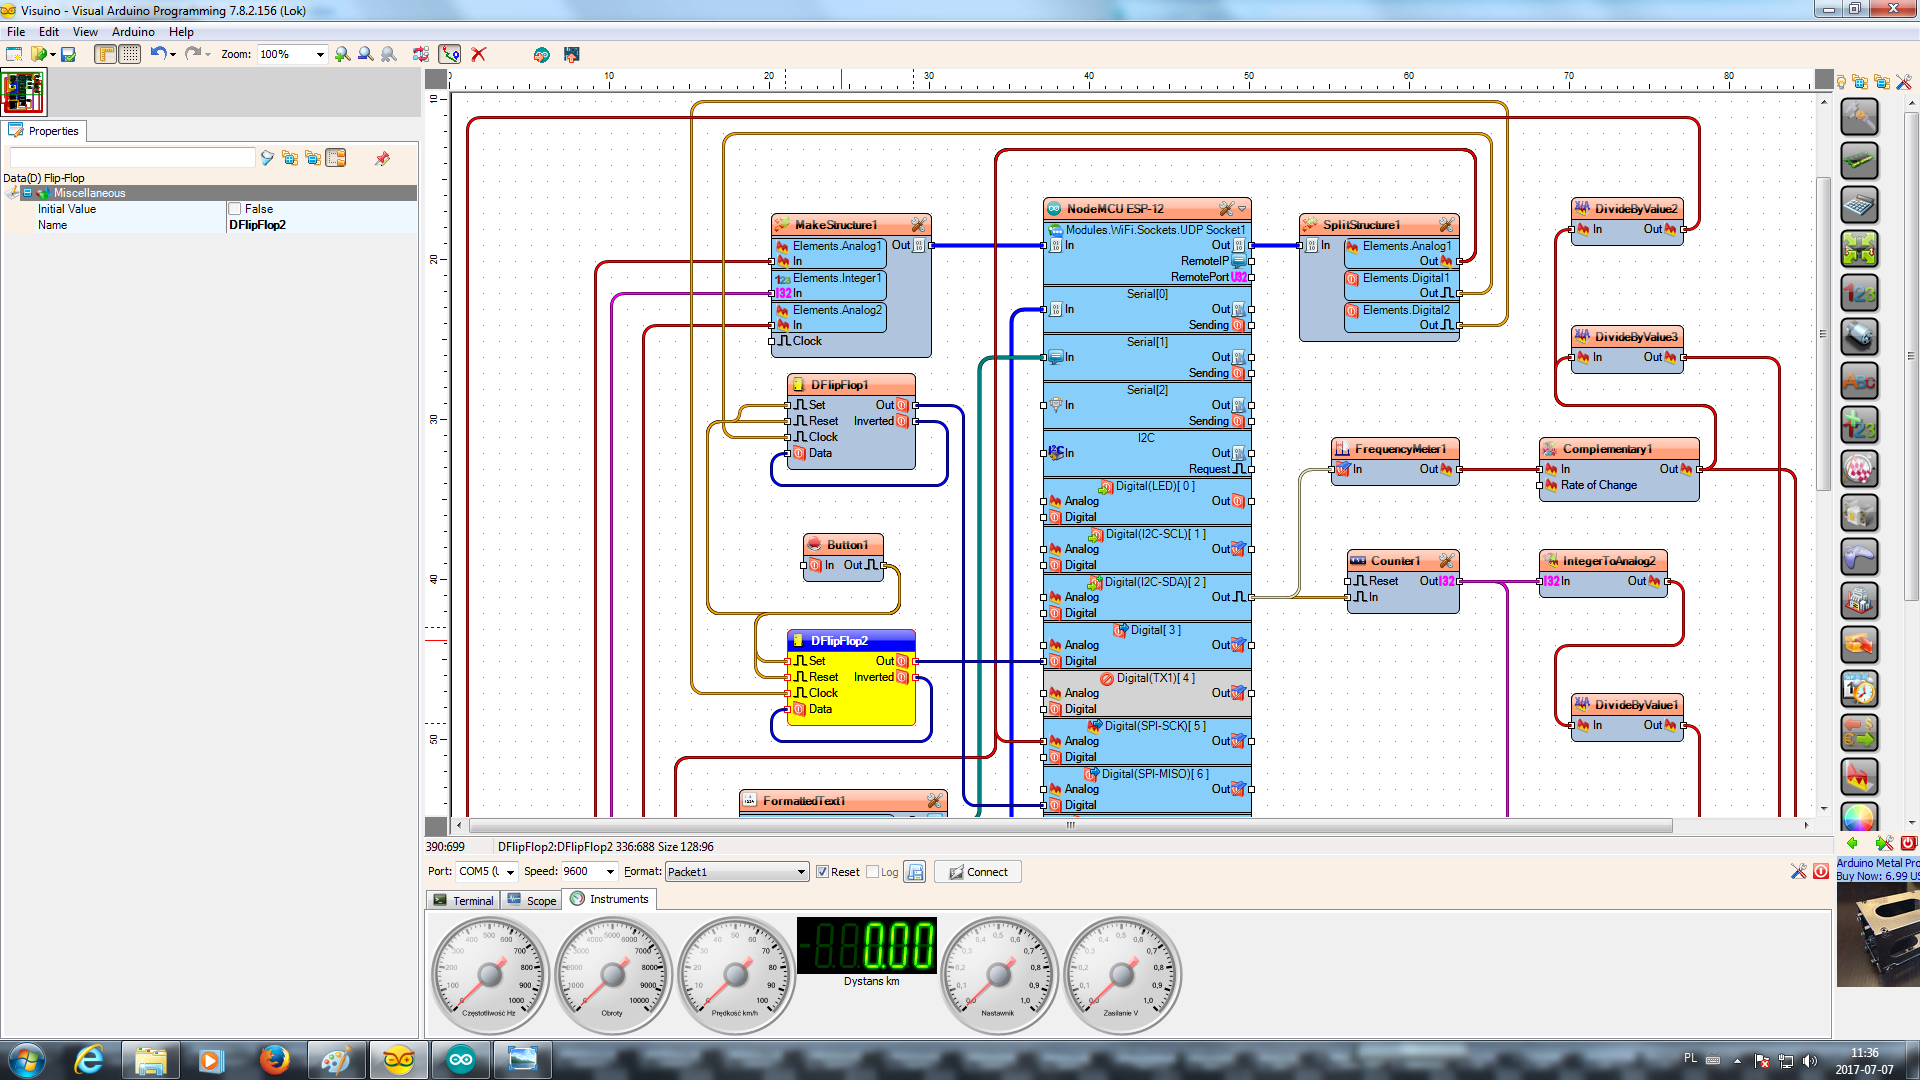1920x1080 pixels.
Task: Select the Instruments tab
Action: 609,899
